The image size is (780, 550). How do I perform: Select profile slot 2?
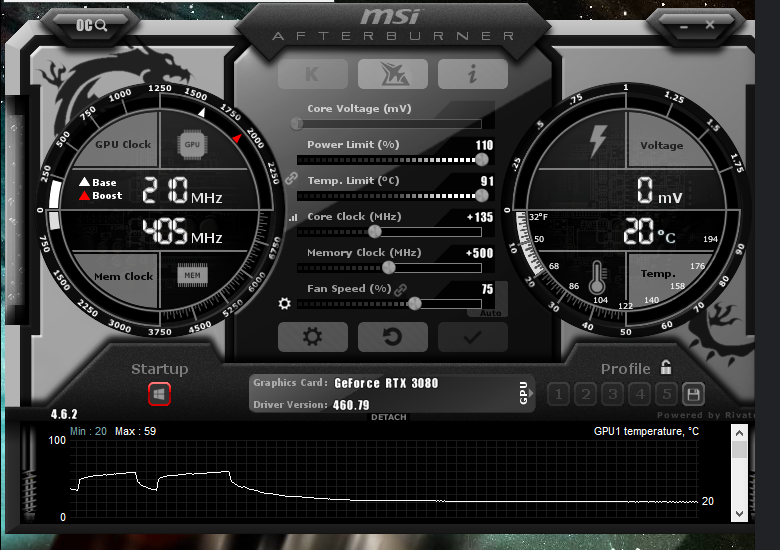click(x=585, y=395)
